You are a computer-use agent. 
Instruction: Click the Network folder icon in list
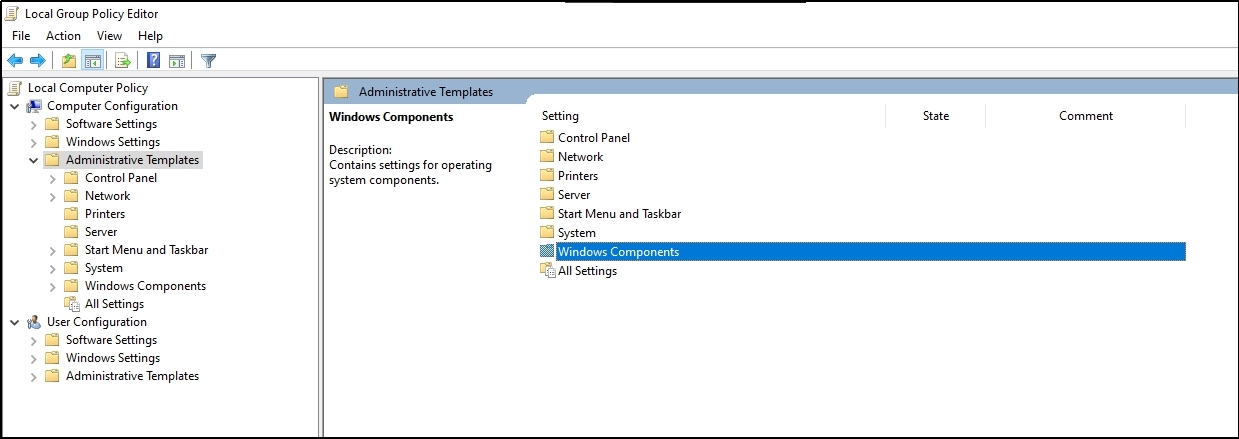coord(547,157)
